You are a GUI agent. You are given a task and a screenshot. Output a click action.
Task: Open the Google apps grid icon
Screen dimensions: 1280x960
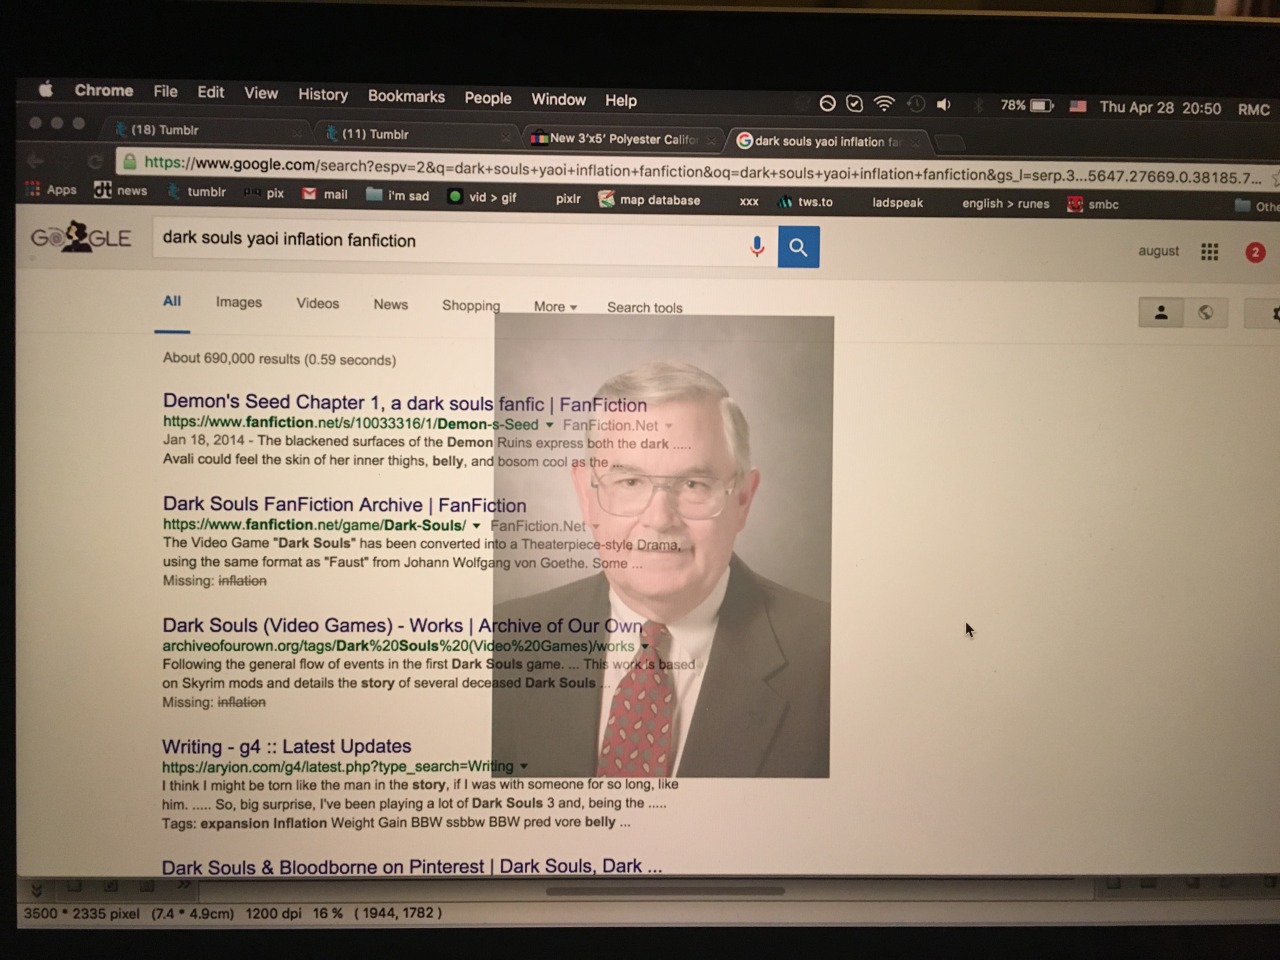coord(1209,252)
